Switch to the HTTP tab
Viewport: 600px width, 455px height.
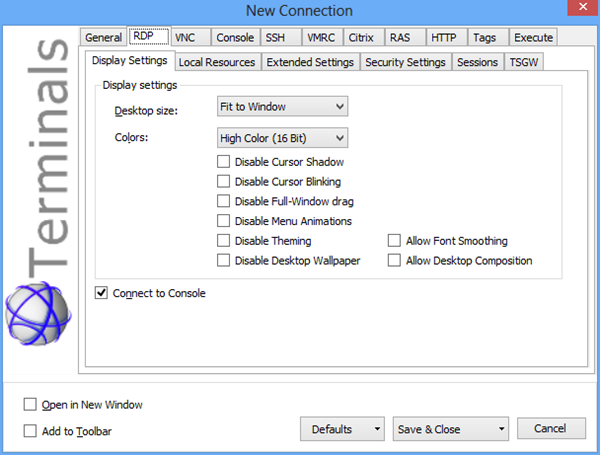[446, 38]
